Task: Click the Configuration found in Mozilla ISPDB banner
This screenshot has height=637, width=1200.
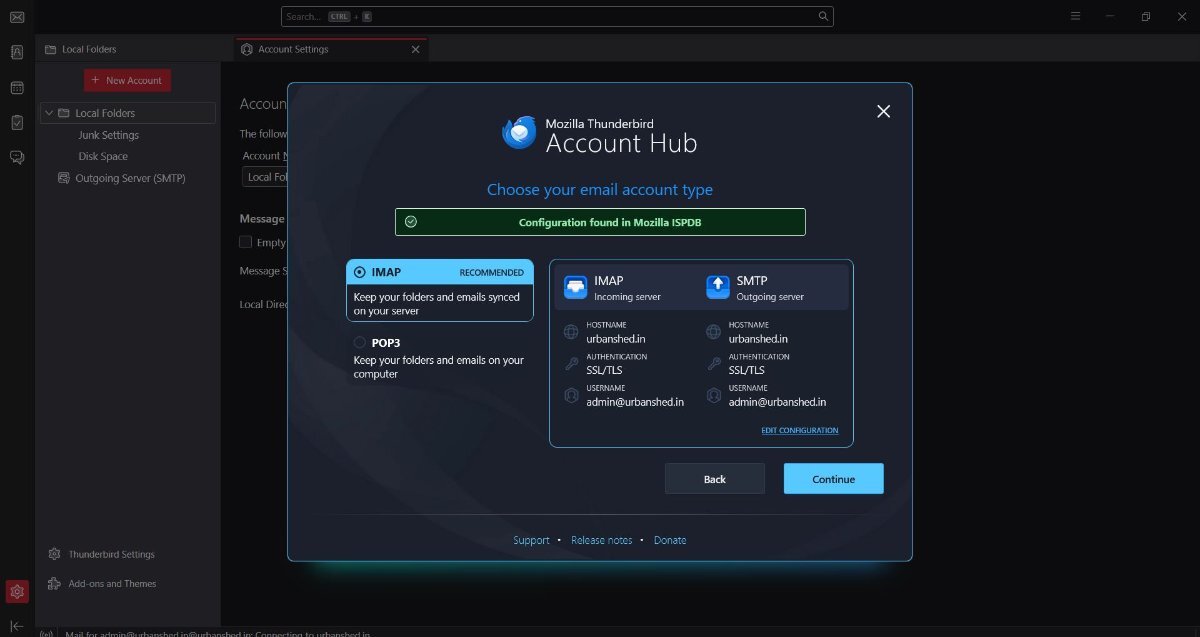Action: tap(600, 222)
